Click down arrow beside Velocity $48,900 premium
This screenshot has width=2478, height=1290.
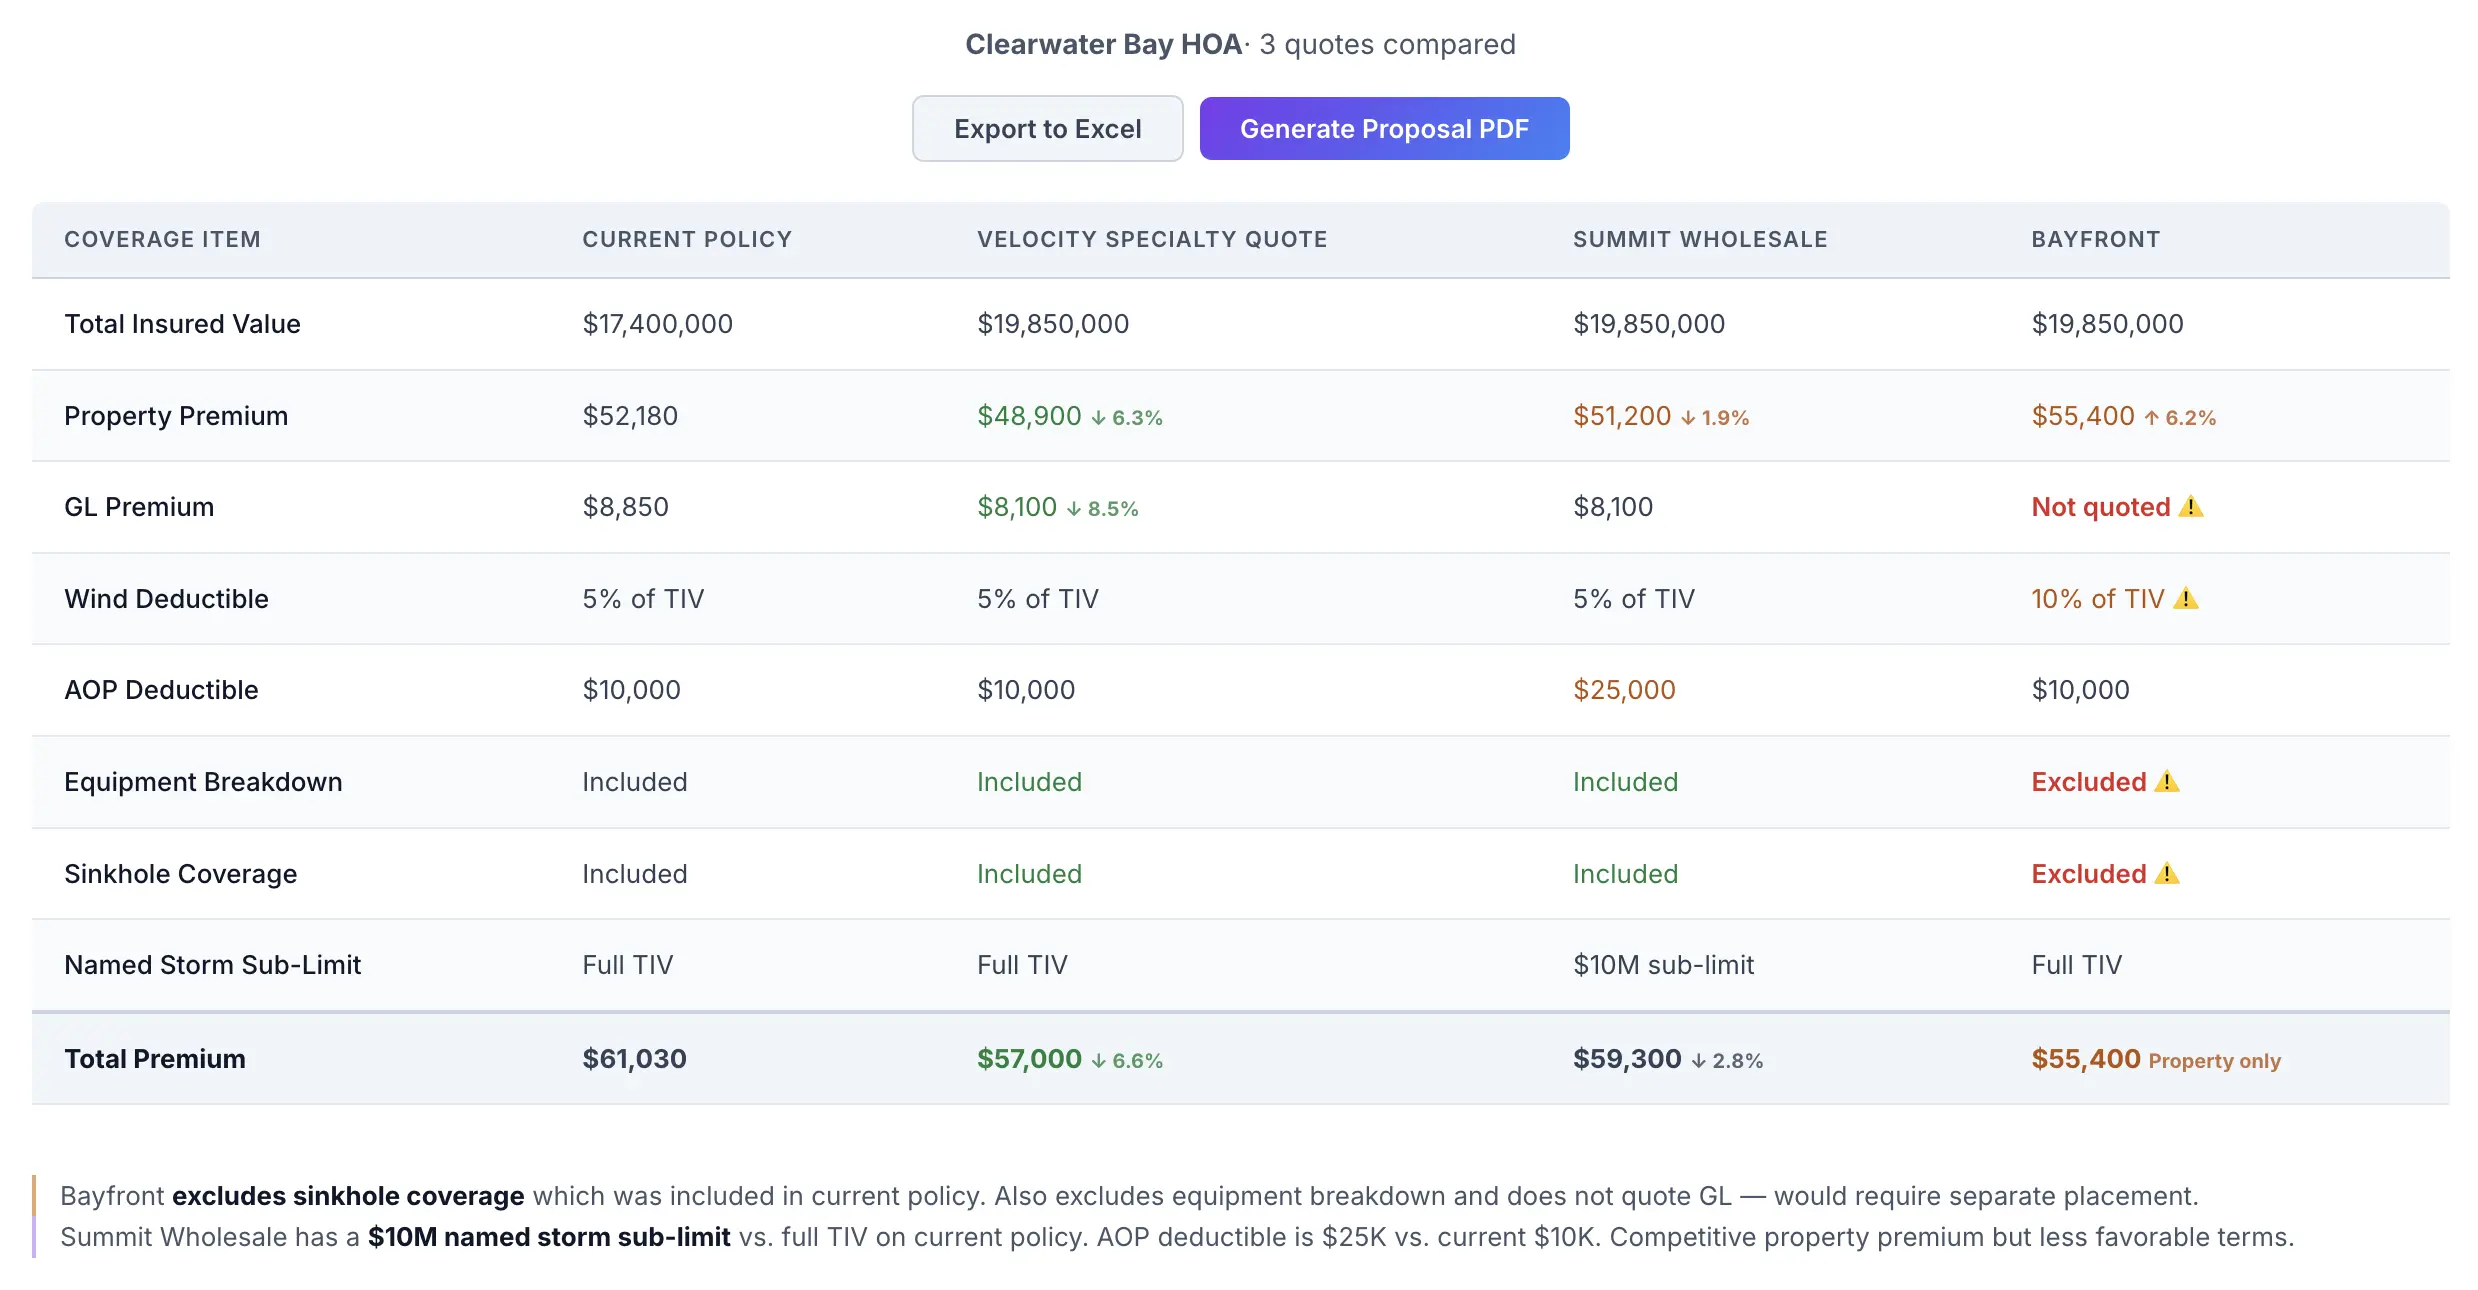tap(1098, 418)
